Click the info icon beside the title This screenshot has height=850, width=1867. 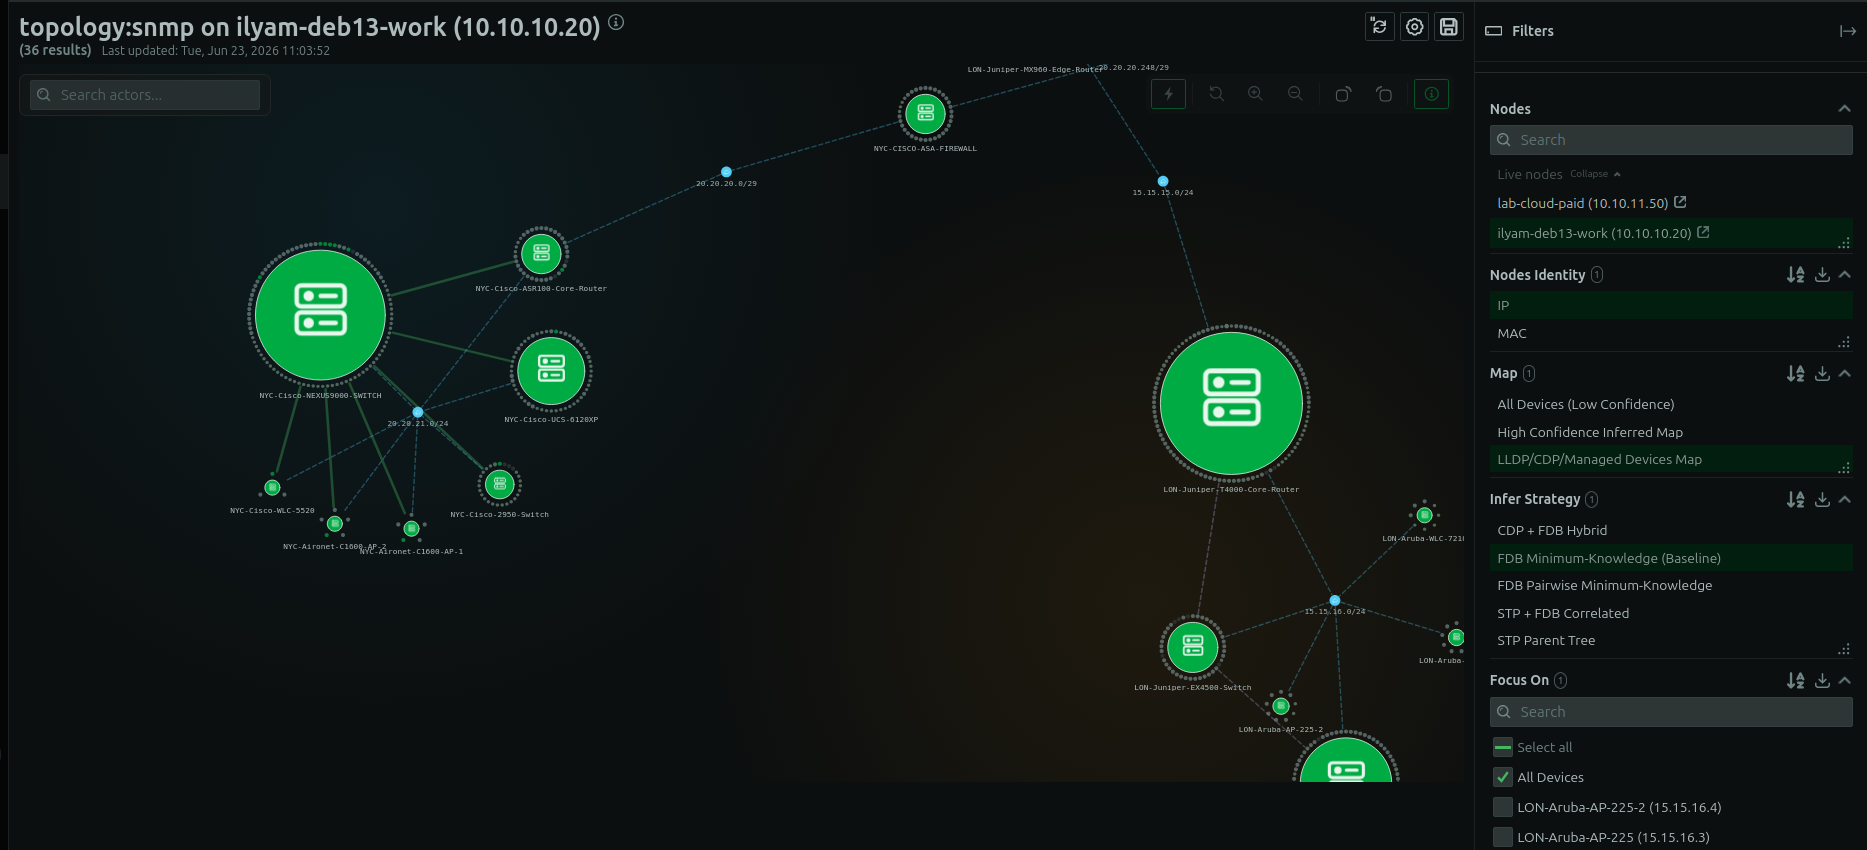click(616, 22)
